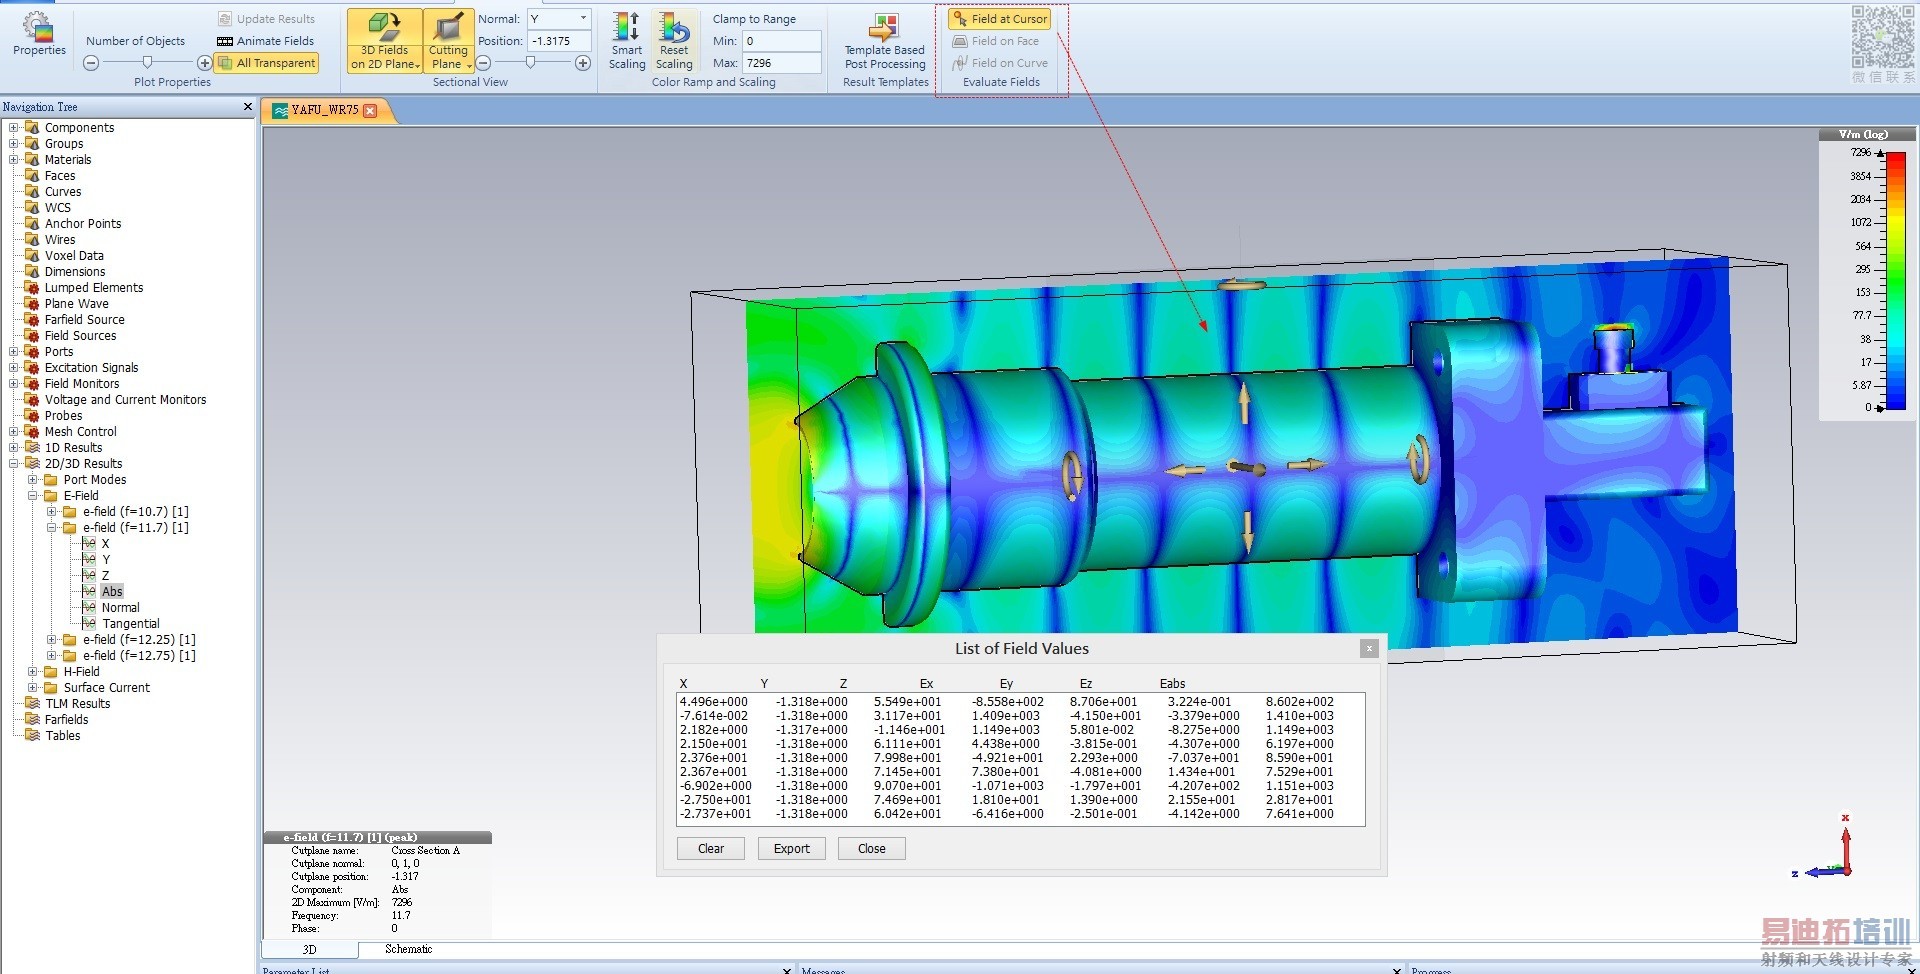Collapse the 2D/3D Results node
1920x974 pixels.
click(x=14, y=464)
